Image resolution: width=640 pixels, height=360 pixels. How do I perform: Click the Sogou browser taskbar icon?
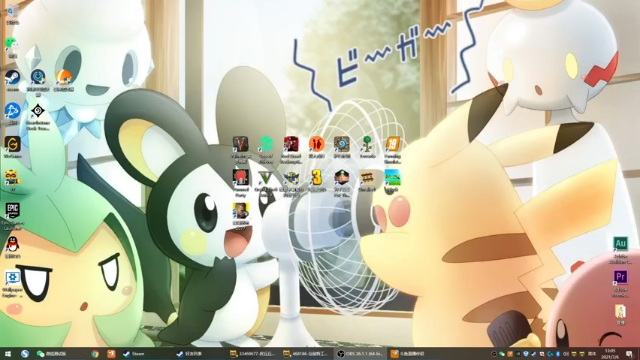(x=24, y=354)
